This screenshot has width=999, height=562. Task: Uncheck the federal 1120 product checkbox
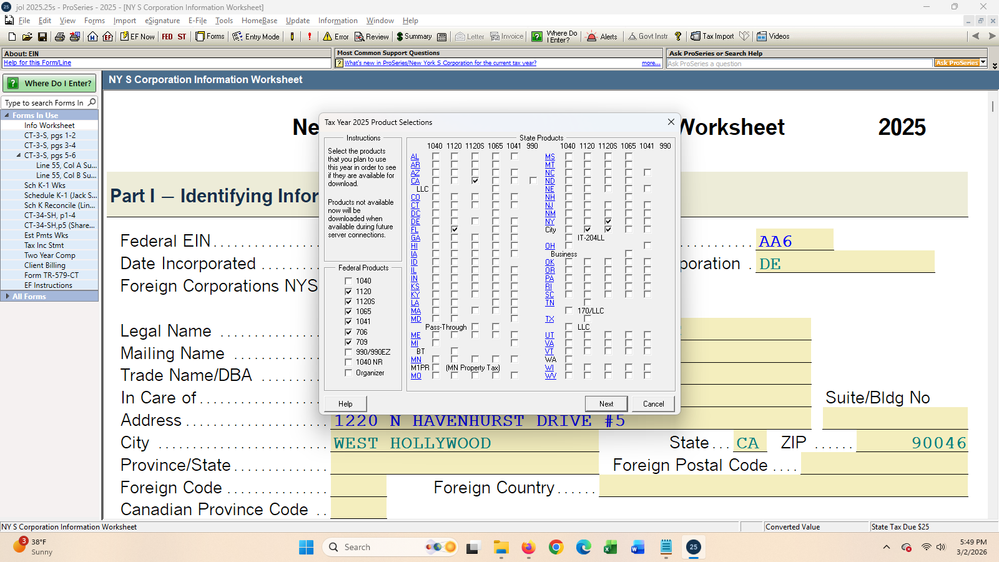[x=348, y=291]
